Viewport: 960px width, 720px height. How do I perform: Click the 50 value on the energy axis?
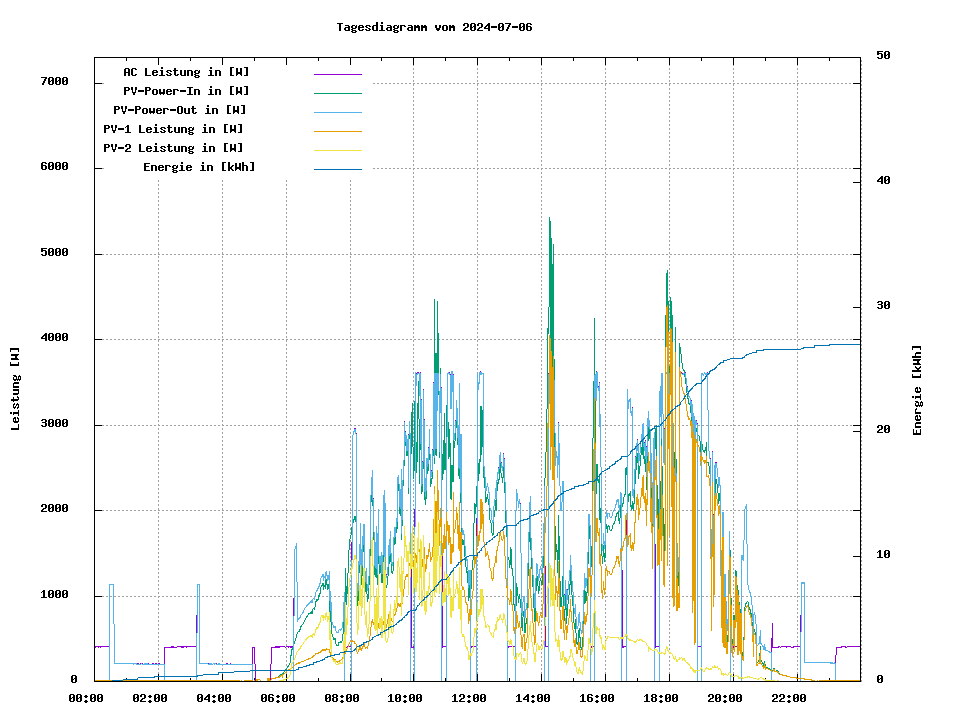point(883,56)
